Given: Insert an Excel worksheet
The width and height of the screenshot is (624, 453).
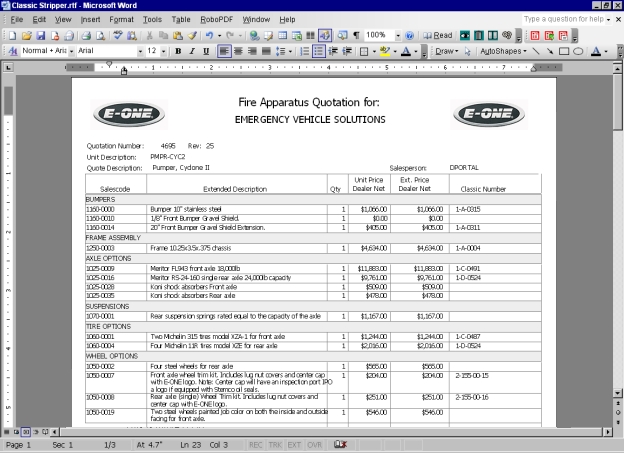Looking at the screenshot, I should click(297, 36).
